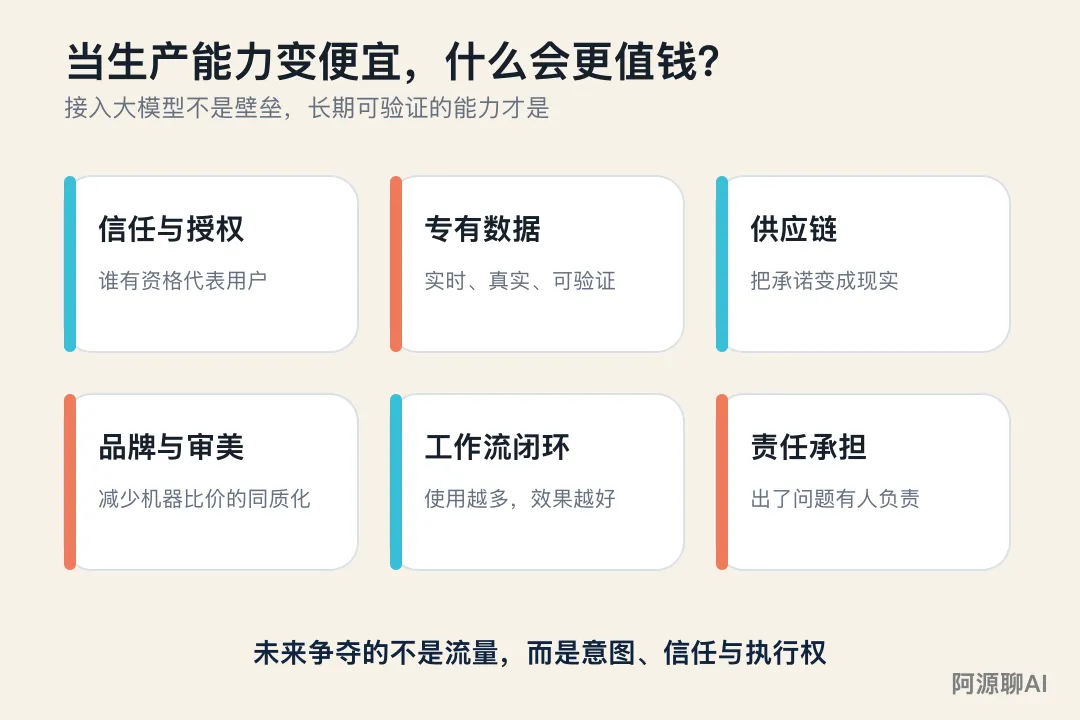Click text 使用越多，效果越好
Viewport: 1080px width, 720px height.
[x=520, y=498]
